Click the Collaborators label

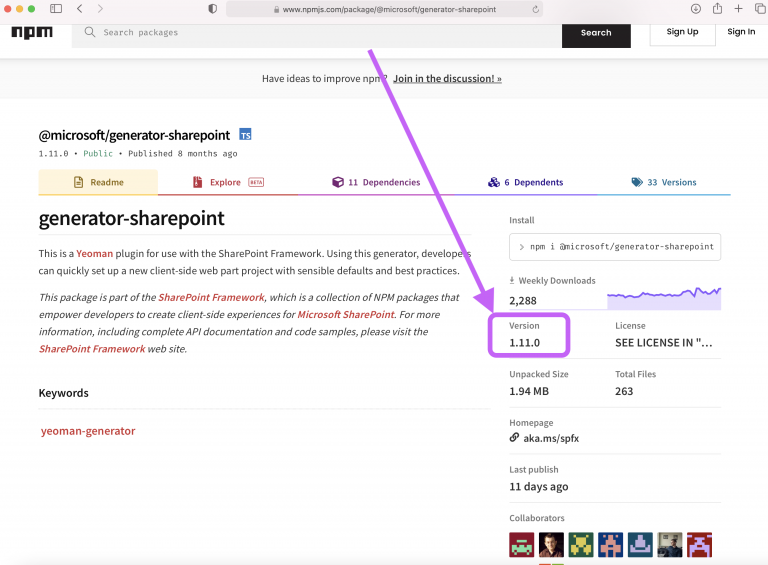click(537, 518)
